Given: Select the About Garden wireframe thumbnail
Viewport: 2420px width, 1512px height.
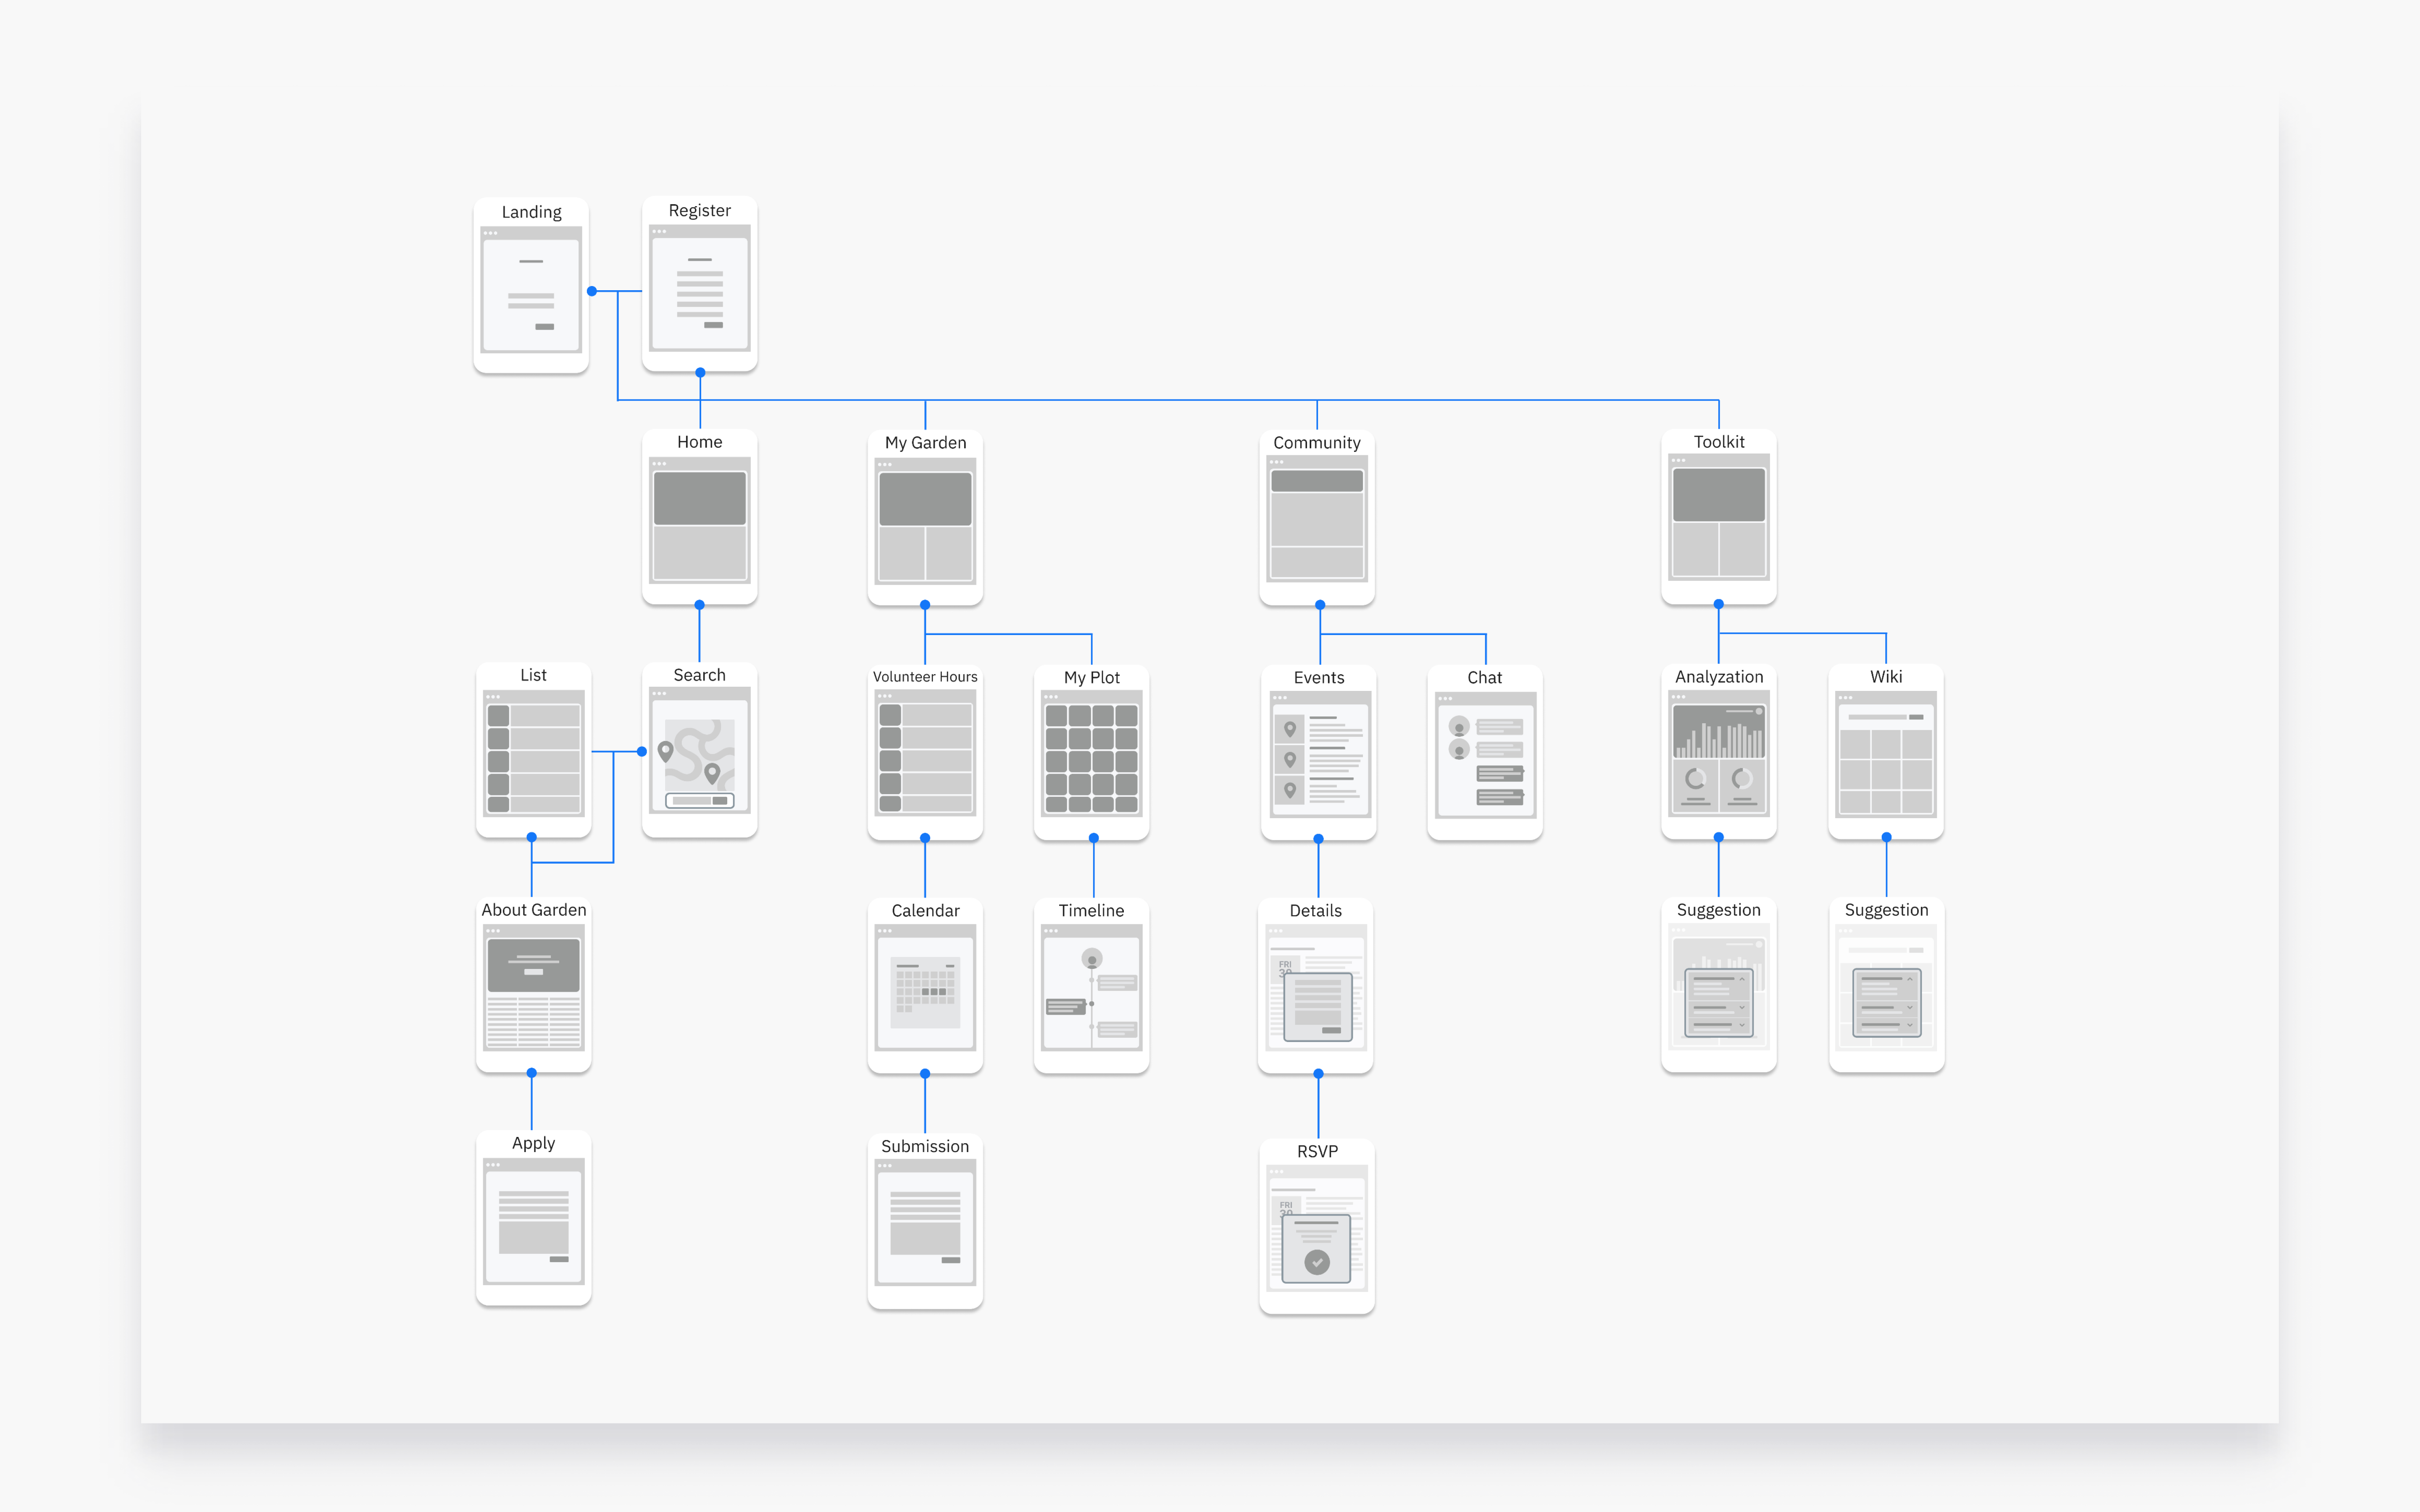Looking at the screenshot, I should pos(533,988).
